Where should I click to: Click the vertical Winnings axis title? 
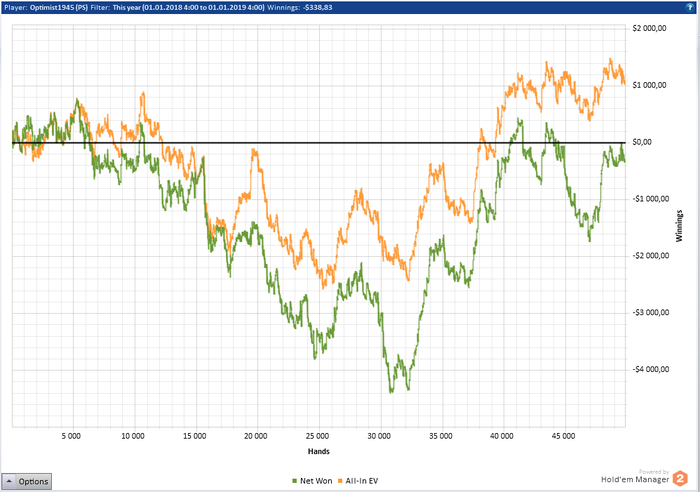point(679,226)
